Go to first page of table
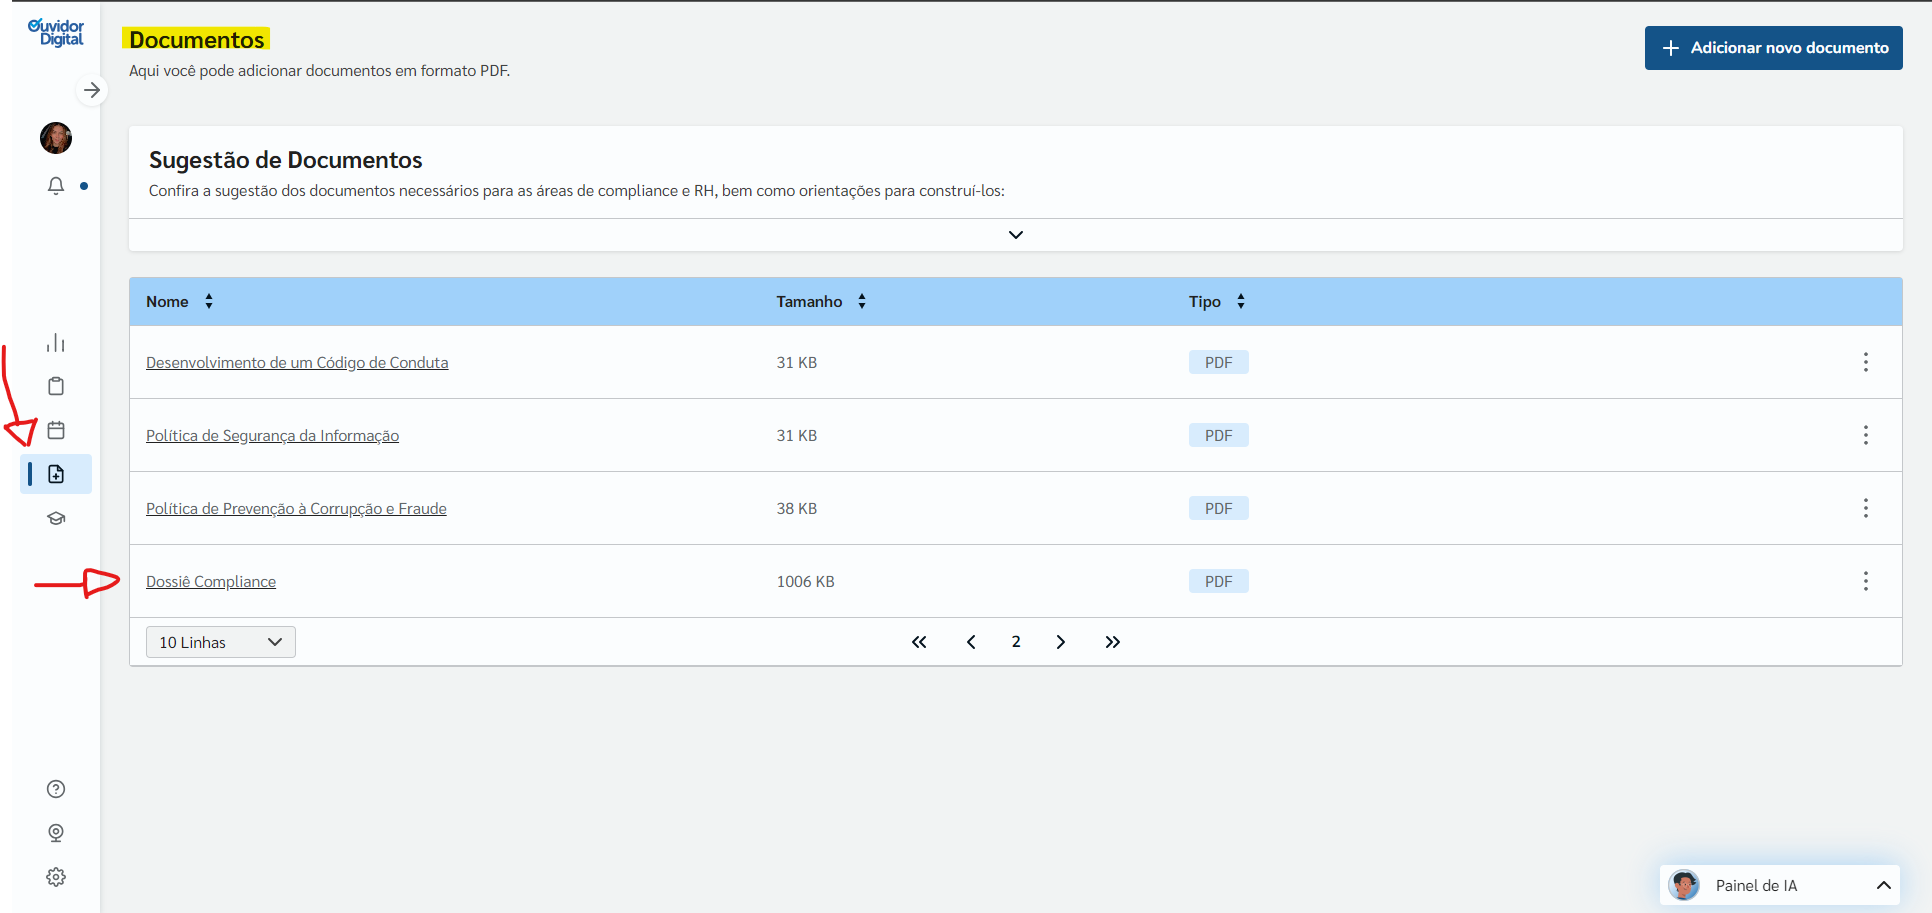The height and width of the screenshot is (913, 1932). coord(919,642)
